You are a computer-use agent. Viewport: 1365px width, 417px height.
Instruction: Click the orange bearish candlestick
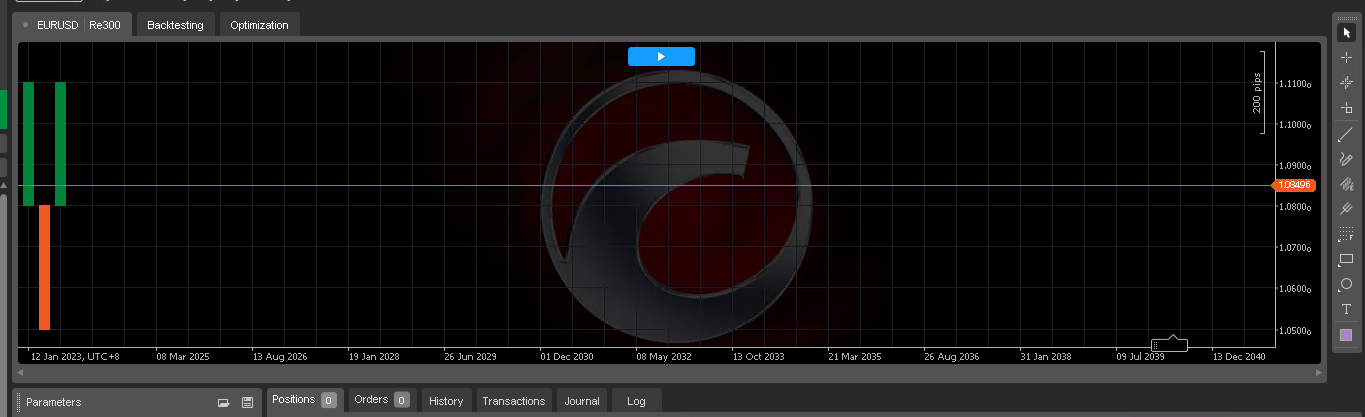point(44,267)
